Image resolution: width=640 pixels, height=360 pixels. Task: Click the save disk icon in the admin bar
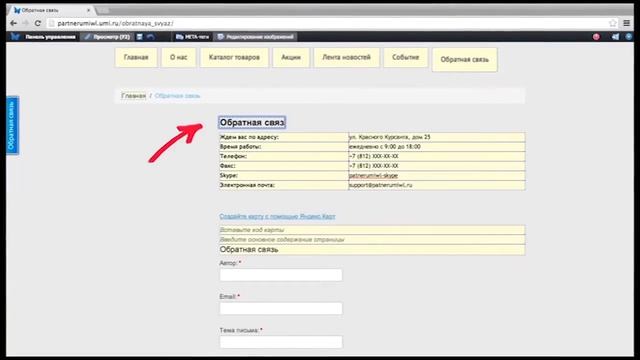[140, 37]
